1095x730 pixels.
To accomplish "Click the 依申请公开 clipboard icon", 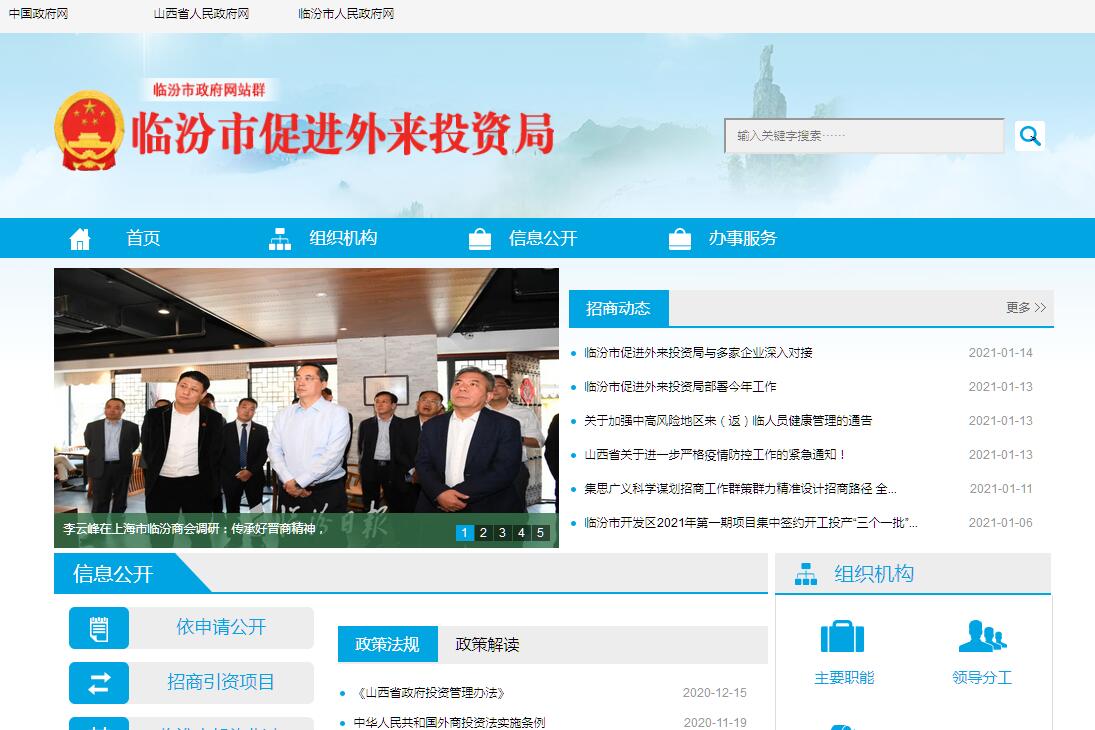I will click(x=99, y=628).
